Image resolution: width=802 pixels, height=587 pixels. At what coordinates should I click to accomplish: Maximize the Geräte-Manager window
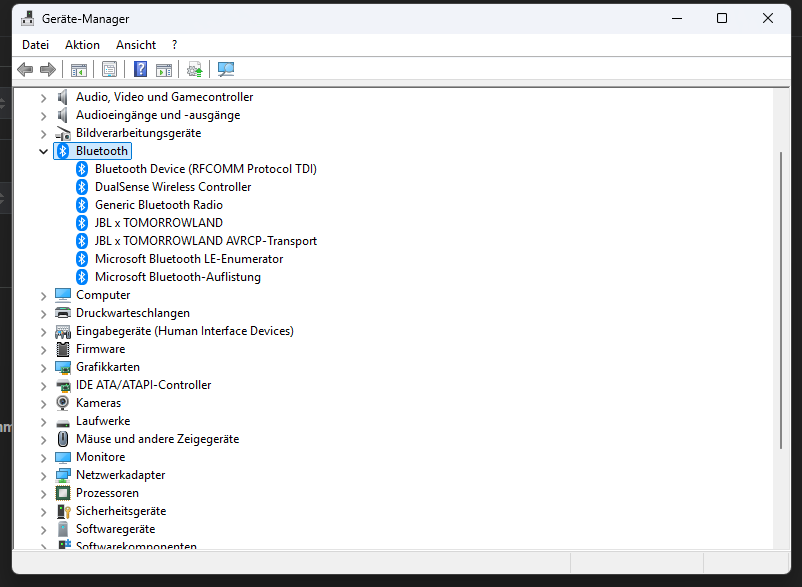point(722,18)
